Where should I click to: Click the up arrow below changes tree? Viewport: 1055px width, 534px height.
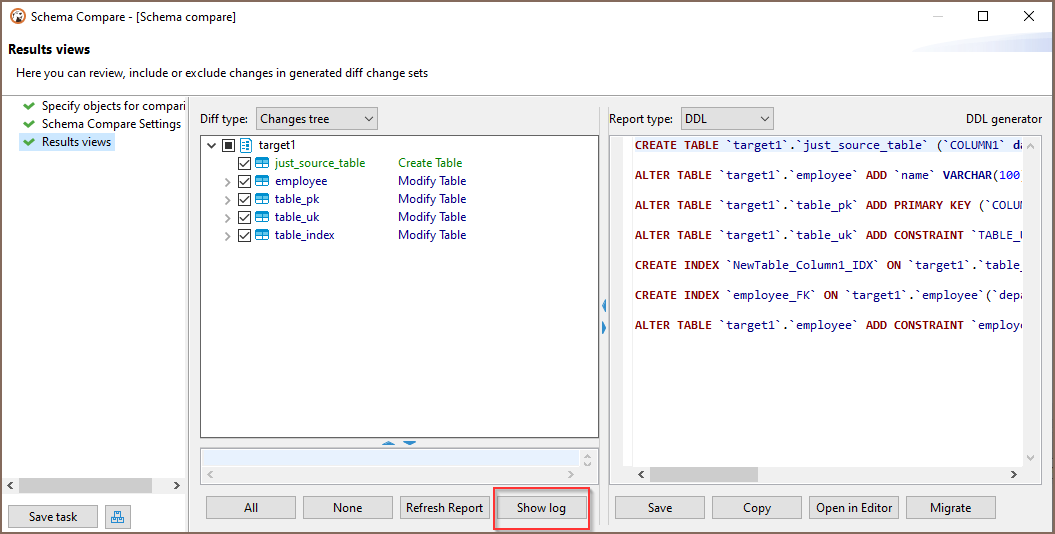[389, 443]
